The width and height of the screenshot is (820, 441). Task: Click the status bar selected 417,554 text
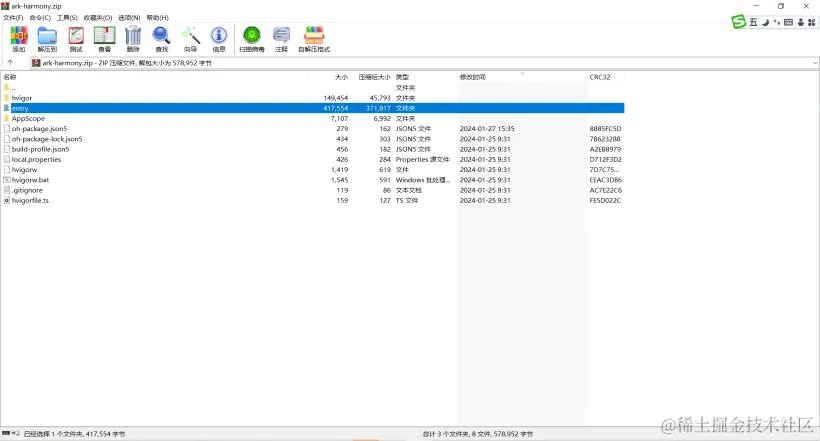point(74,434)
